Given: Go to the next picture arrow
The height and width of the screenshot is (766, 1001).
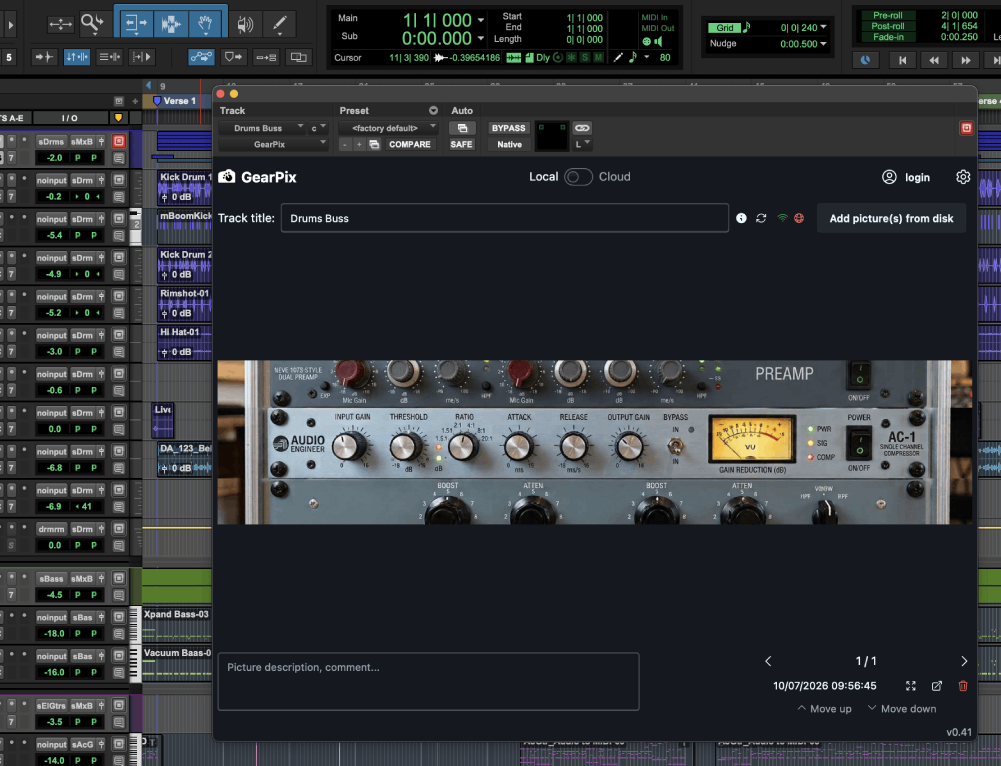Looking at the screenshot, I should (x=964, y=661).
